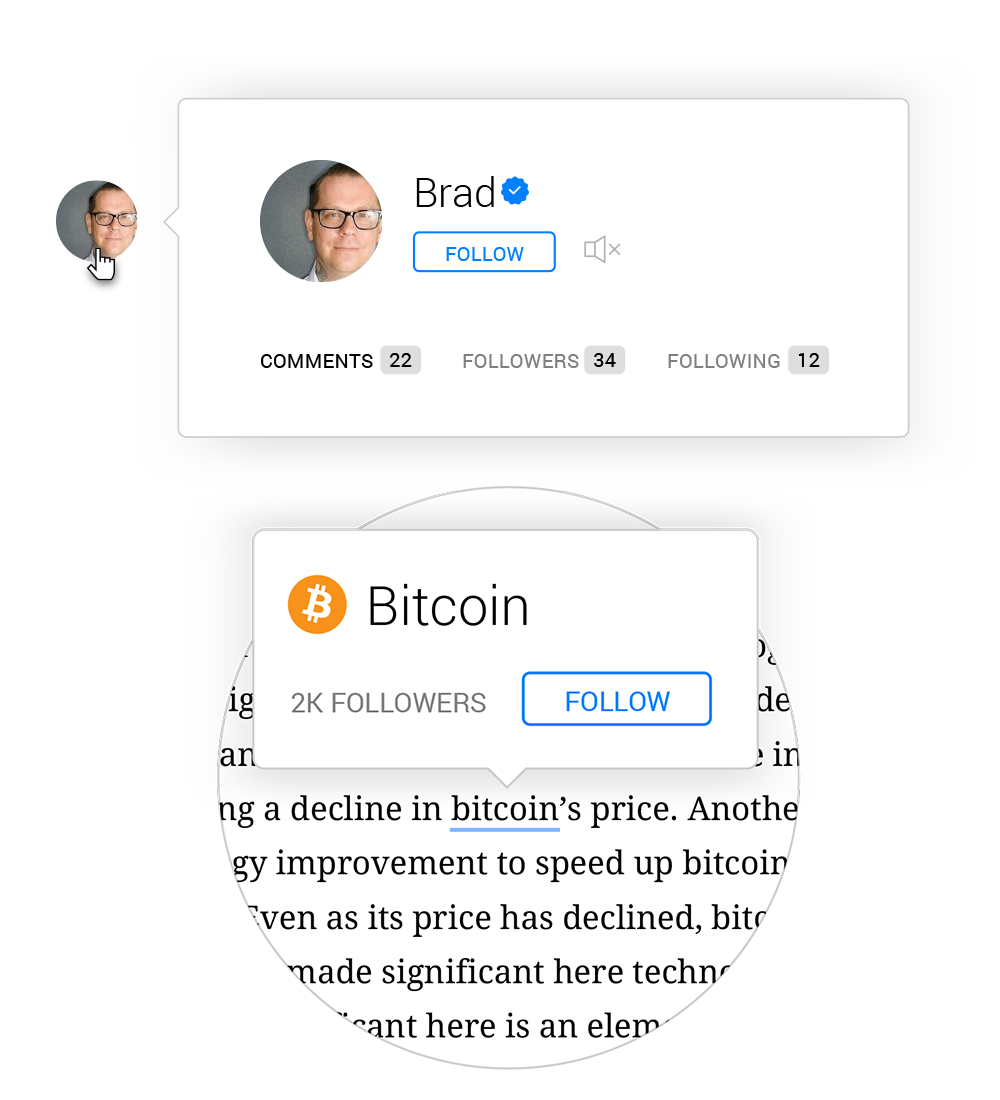Click the 2K FOLLOWERS label
The width and height of the screenshot is (1000, 1100).
pyautogui.click(x=388, y=703)
